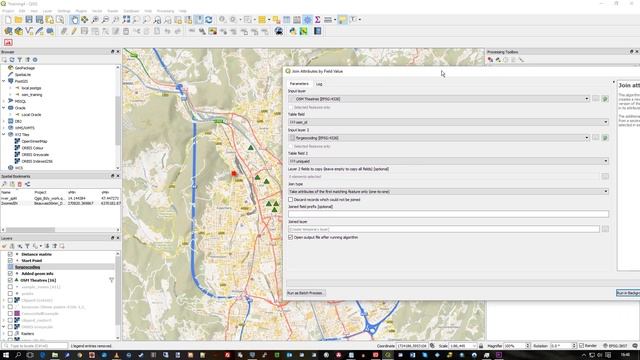Switch to the Log tab
Viewport: 640px width, 360px height.
(319, 84)
